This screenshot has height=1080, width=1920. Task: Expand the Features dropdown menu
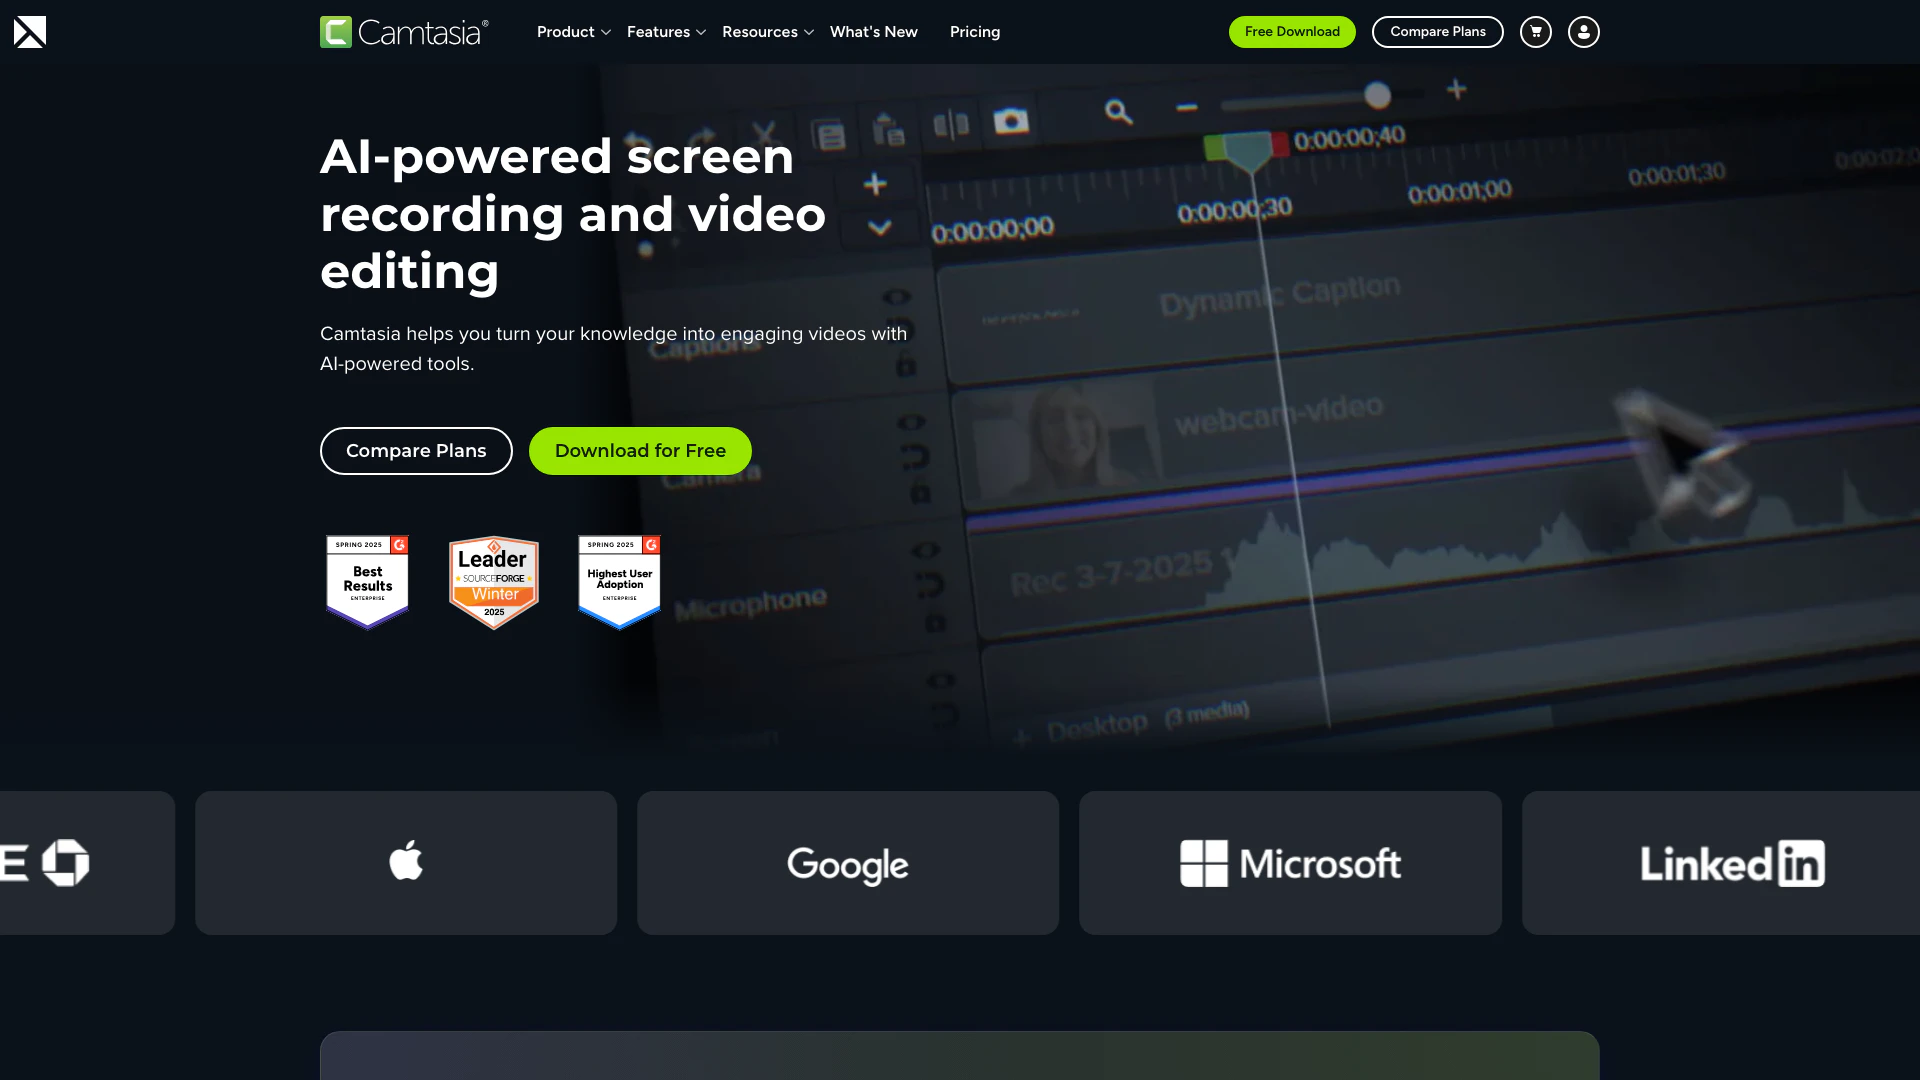point(666,32)
